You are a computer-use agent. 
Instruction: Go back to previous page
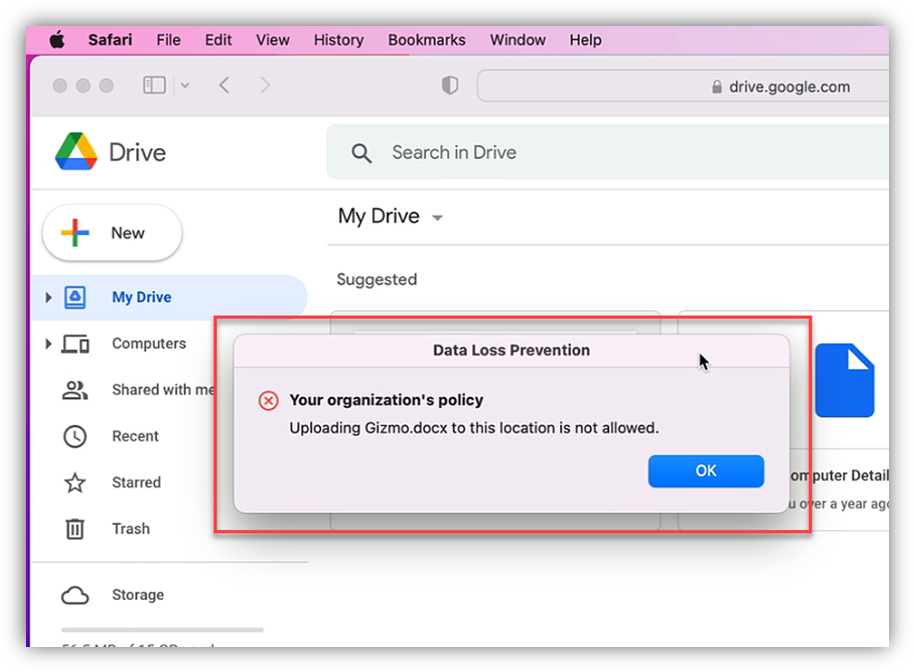coord(224,86)
